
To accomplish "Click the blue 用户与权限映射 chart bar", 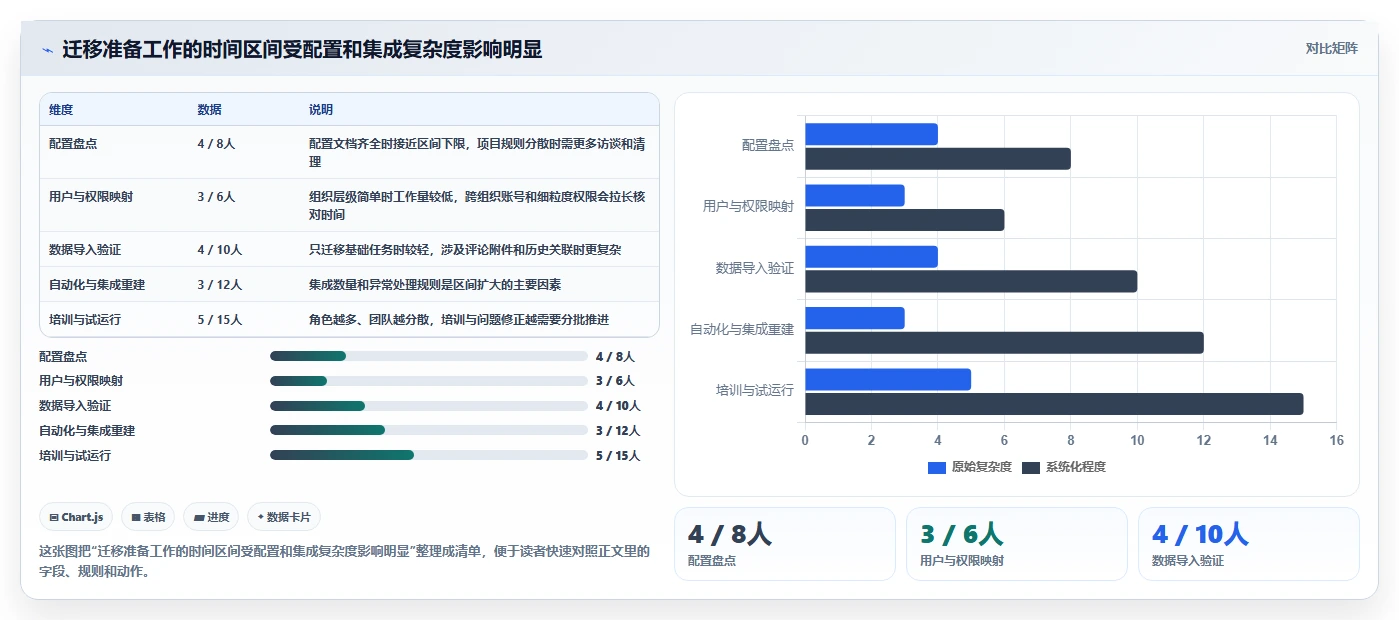I will click(x=855, y=195).
